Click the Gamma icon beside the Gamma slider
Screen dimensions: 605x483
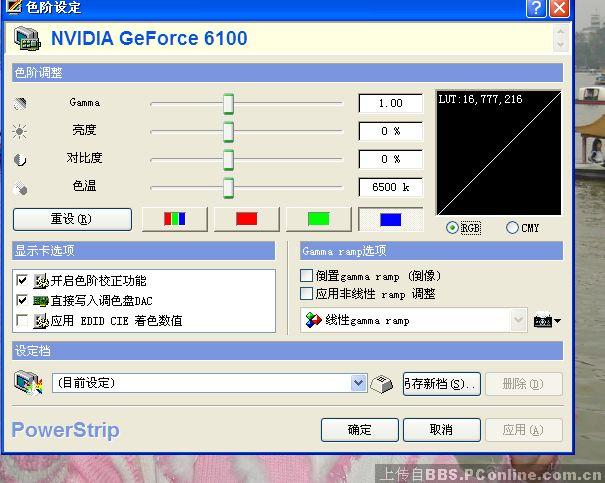[x=20, y=103]
